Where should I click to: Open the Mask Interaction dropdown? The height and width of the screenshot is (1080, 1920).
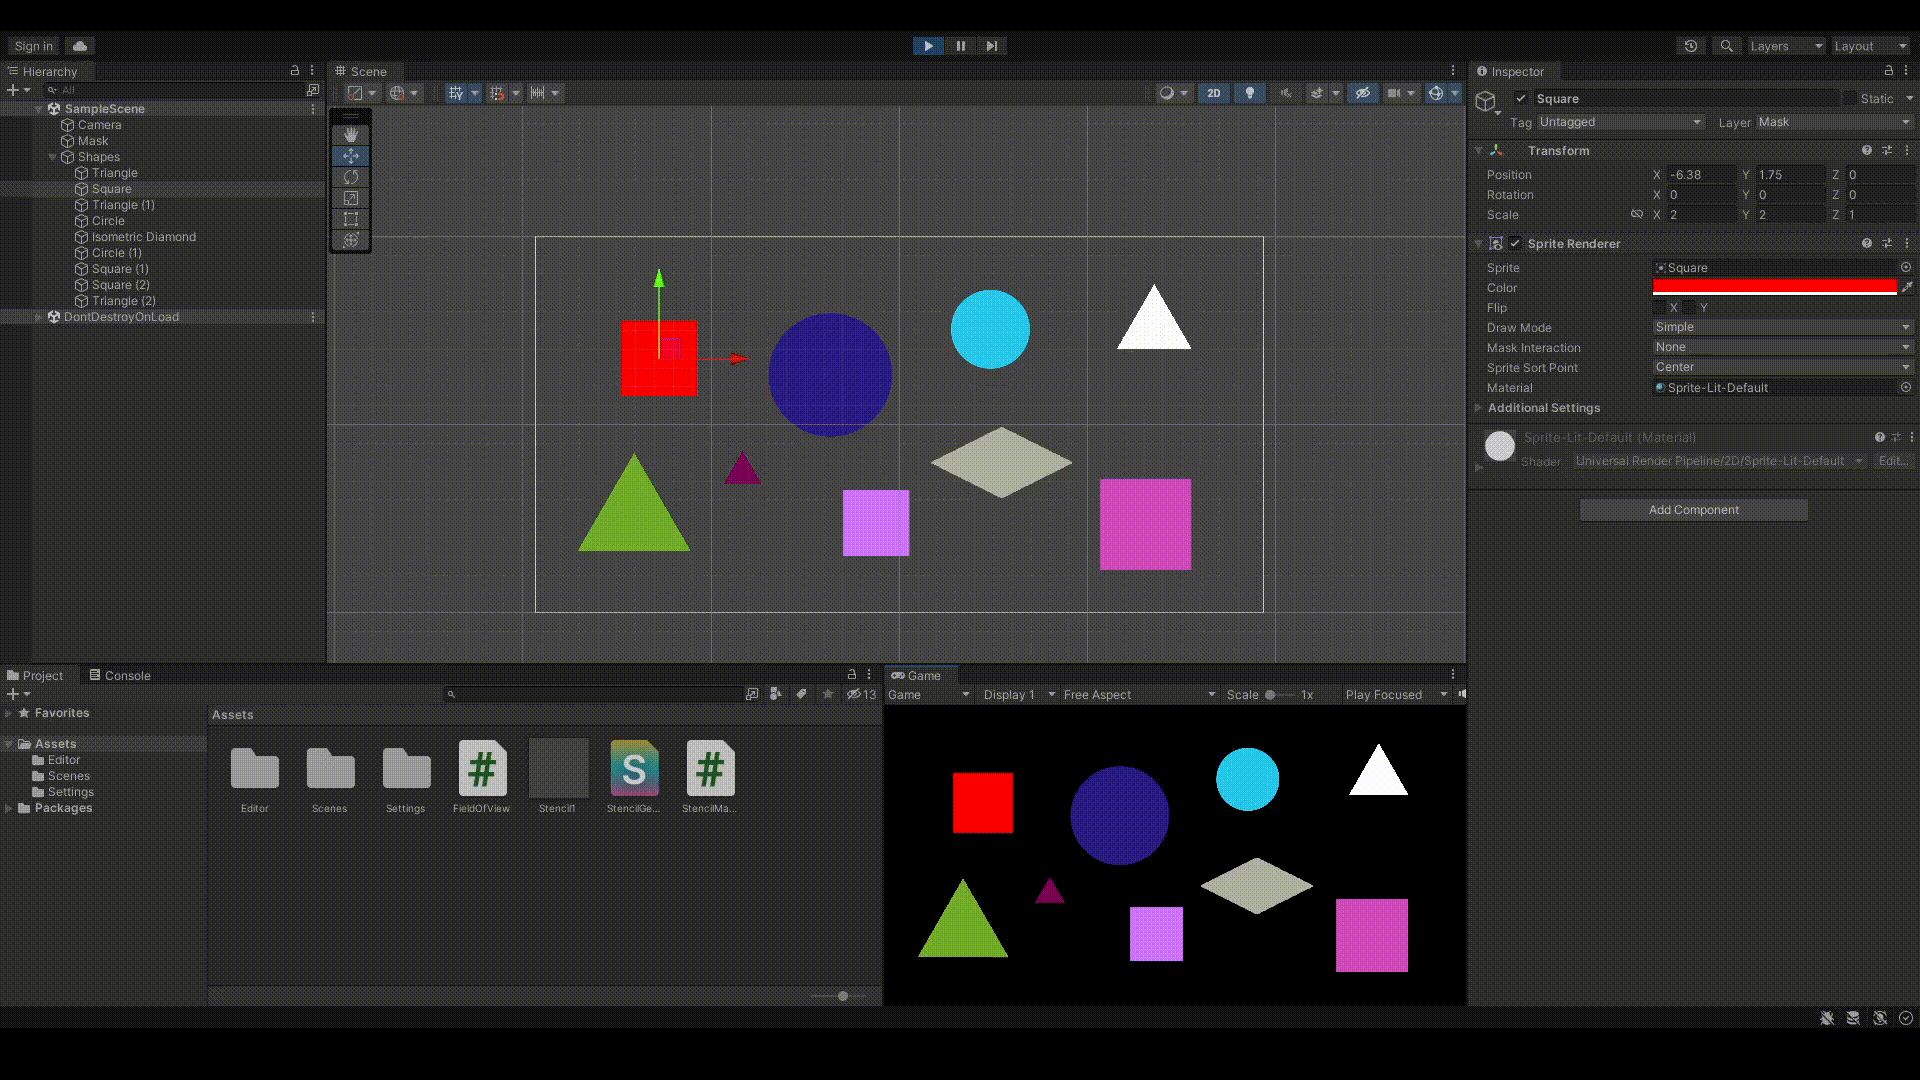click(1782, 347)
